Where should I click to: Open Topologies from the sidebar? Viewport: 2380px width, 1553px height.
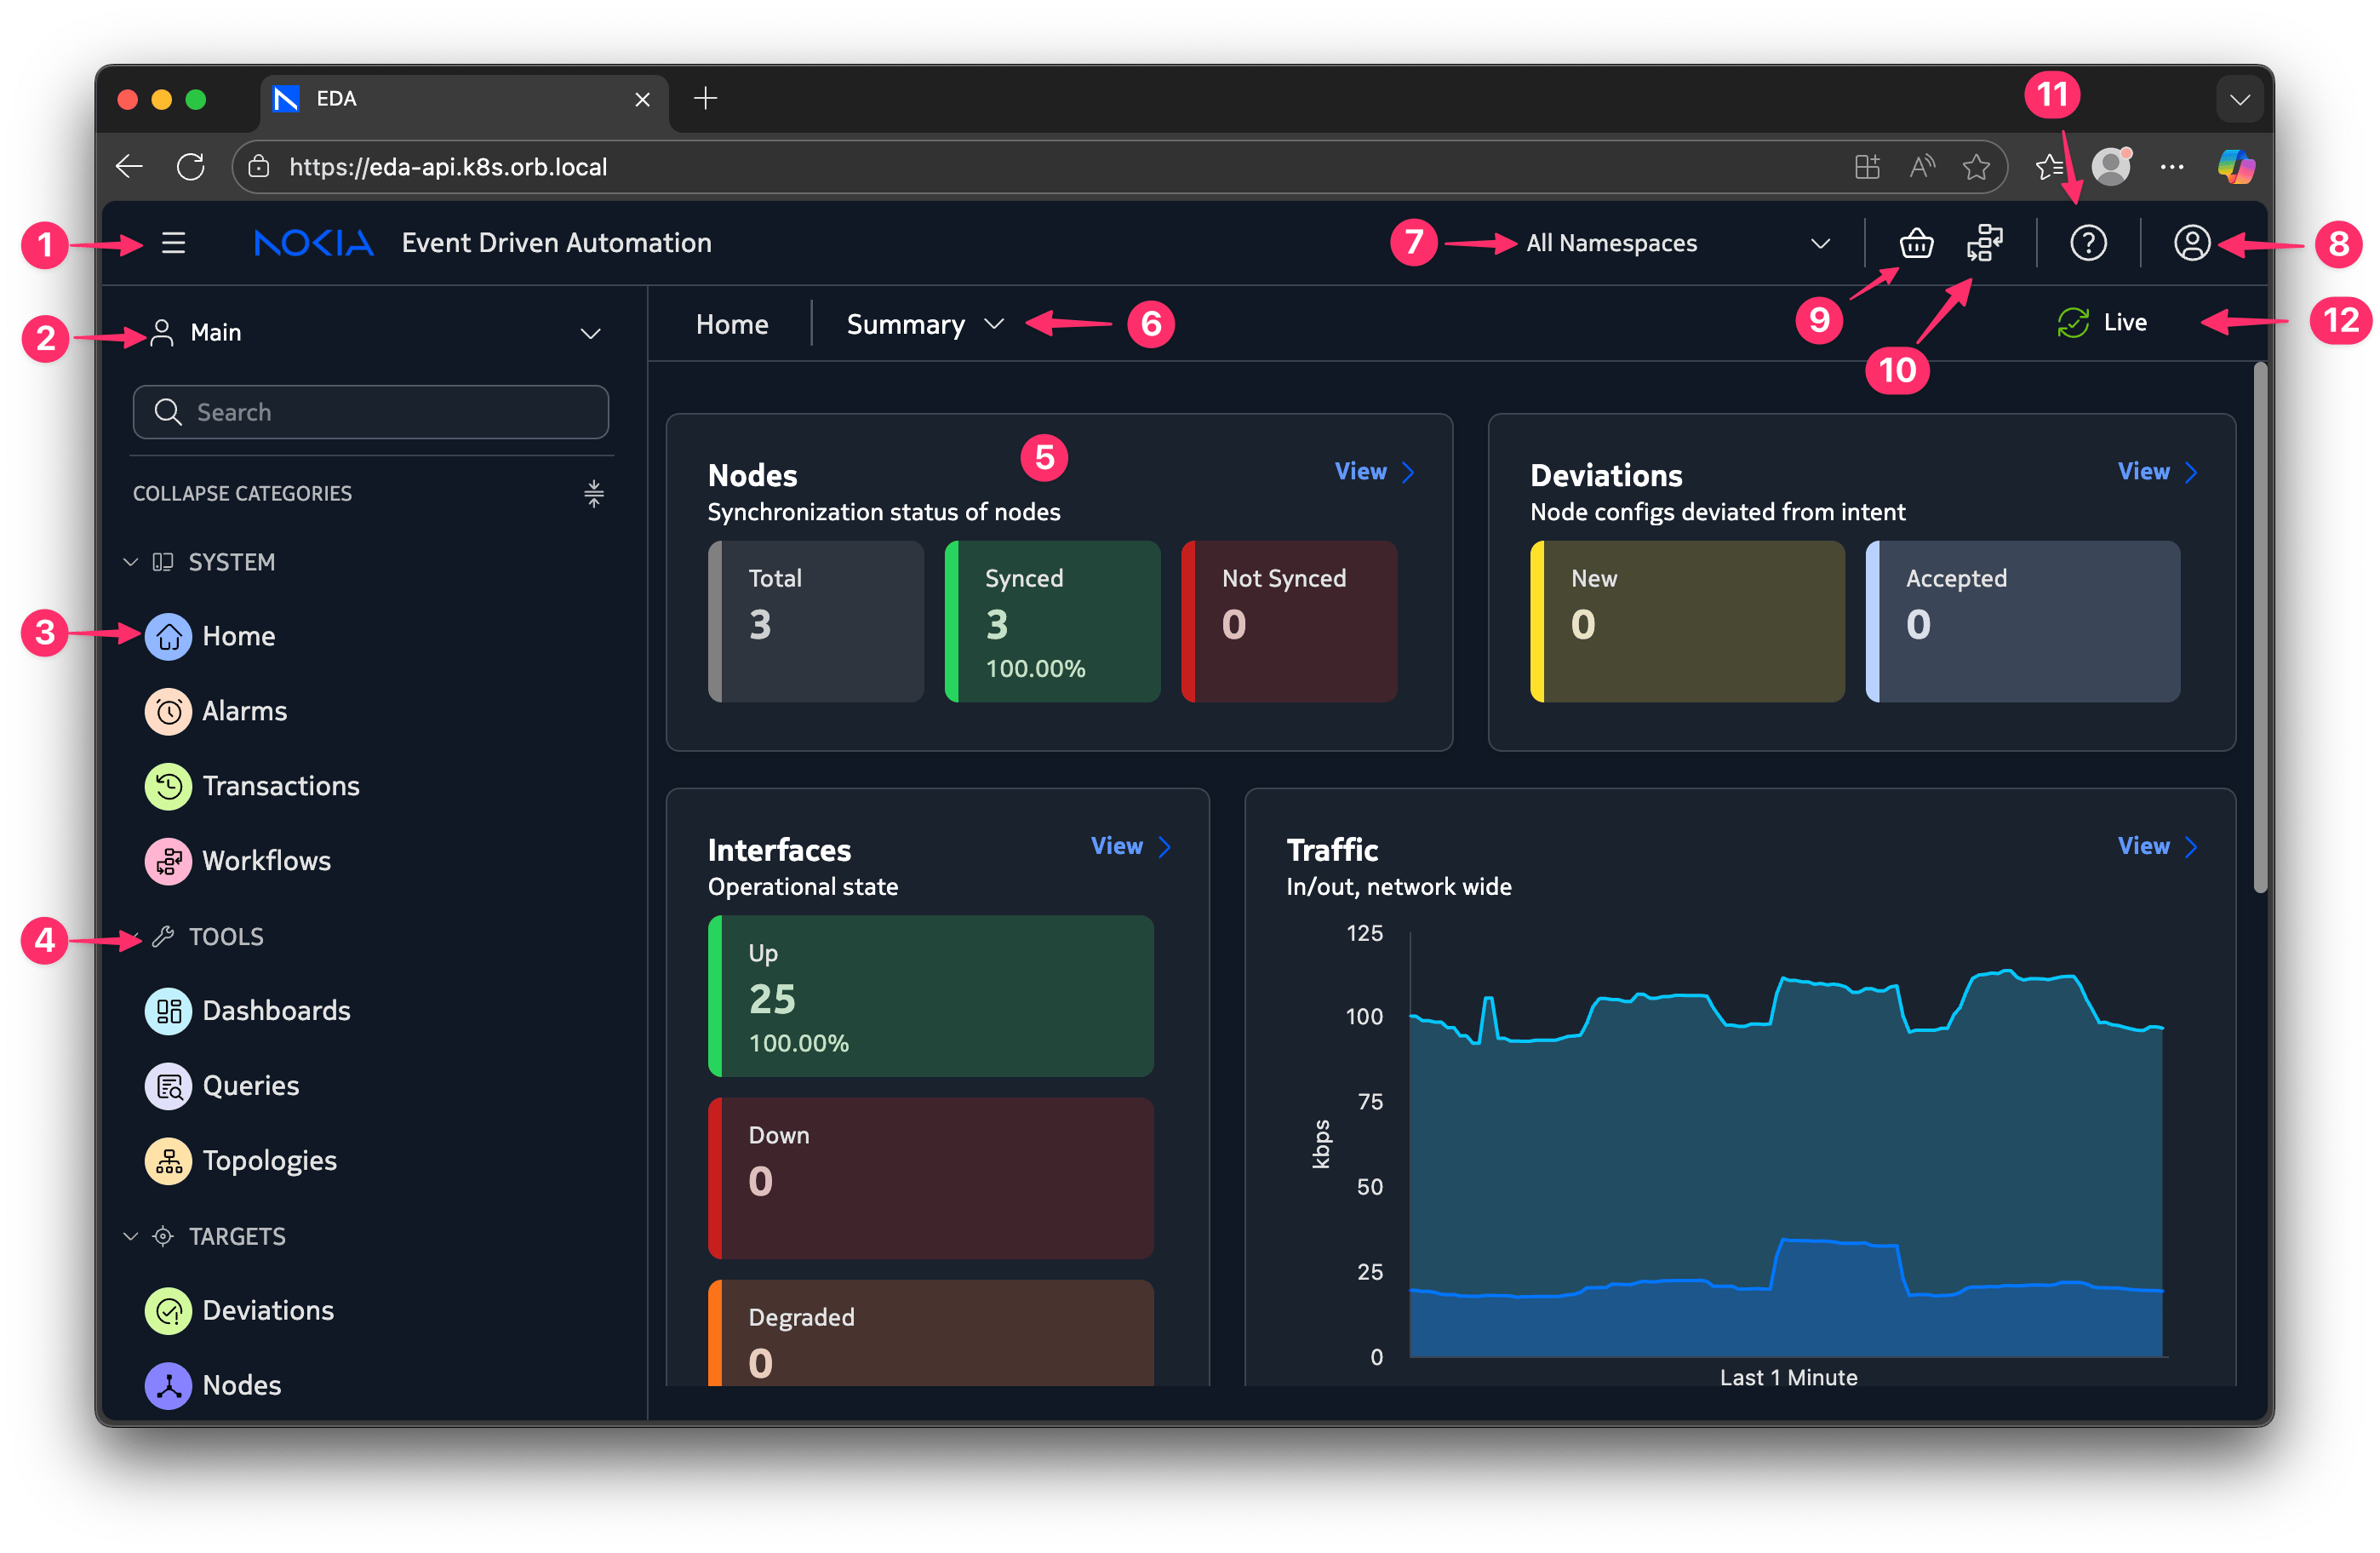click(x=268, y=1160)
